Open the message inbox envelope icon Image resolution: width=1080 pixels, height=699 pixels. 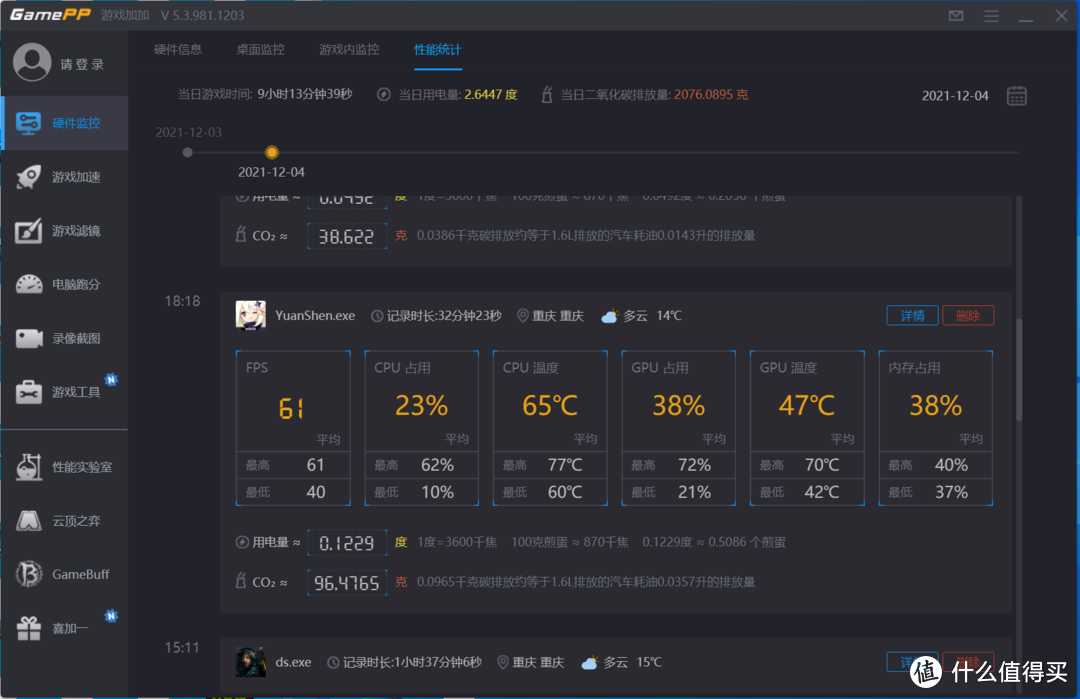pos(955,15)
